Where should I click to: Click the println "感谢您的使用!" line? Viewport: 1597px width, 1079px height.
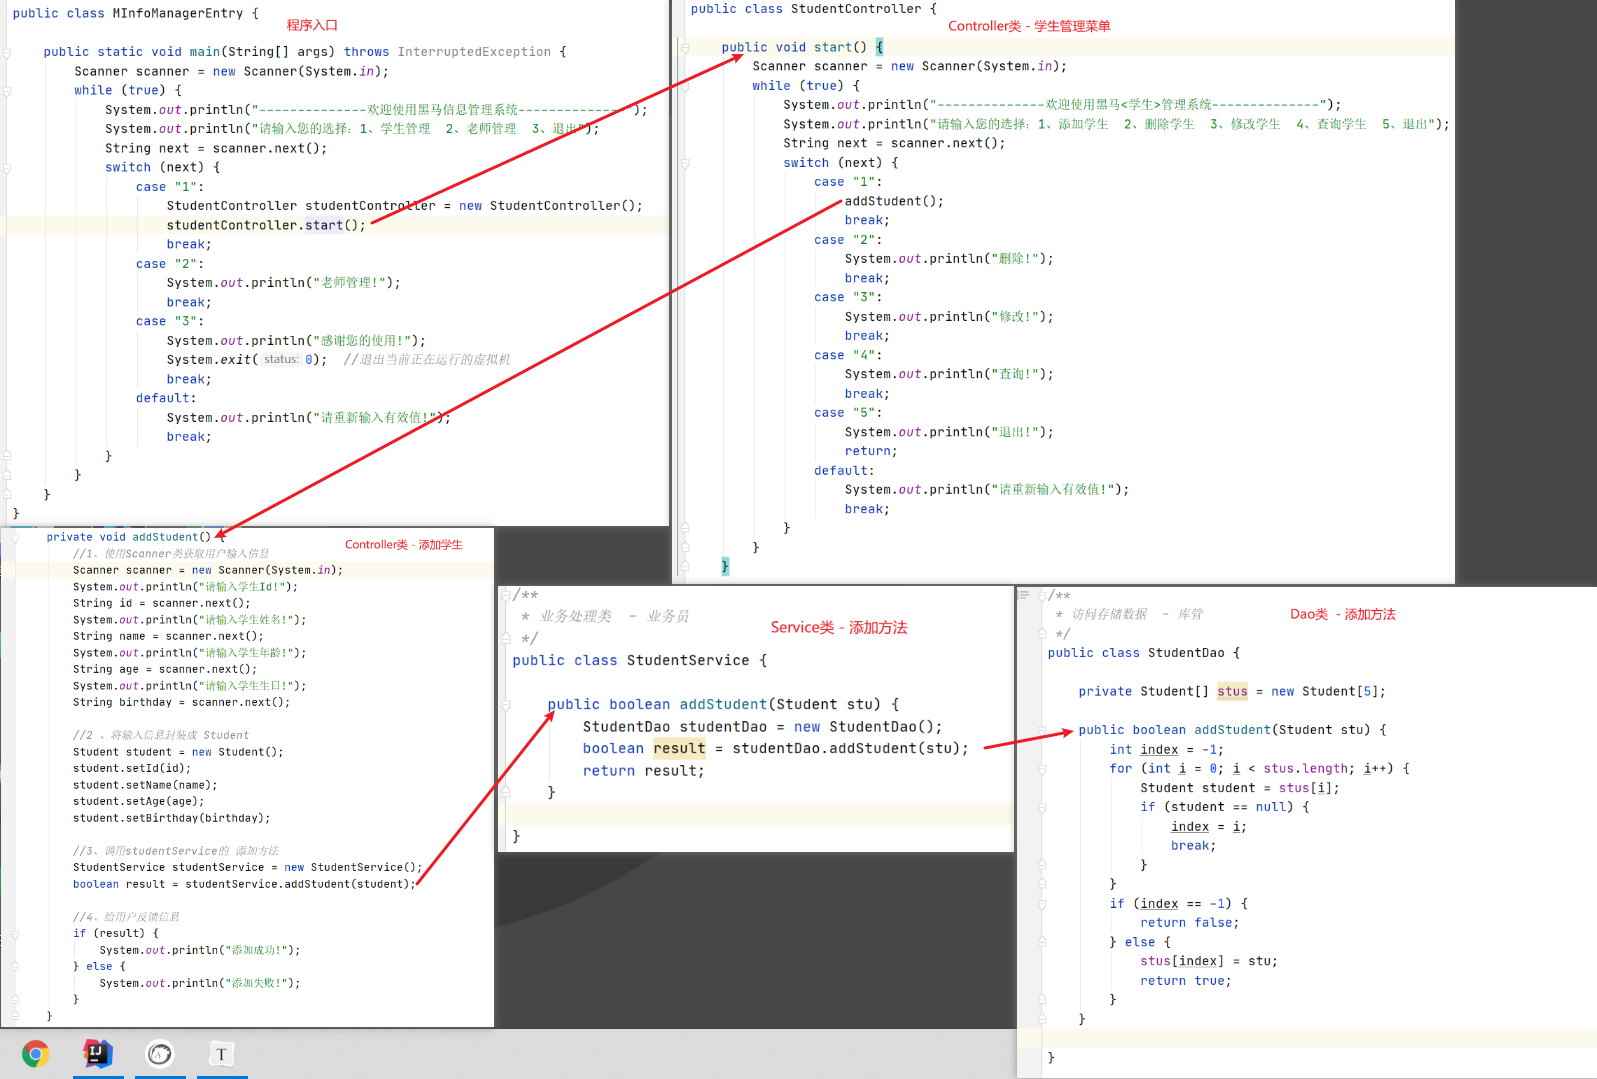click(296, 341)
